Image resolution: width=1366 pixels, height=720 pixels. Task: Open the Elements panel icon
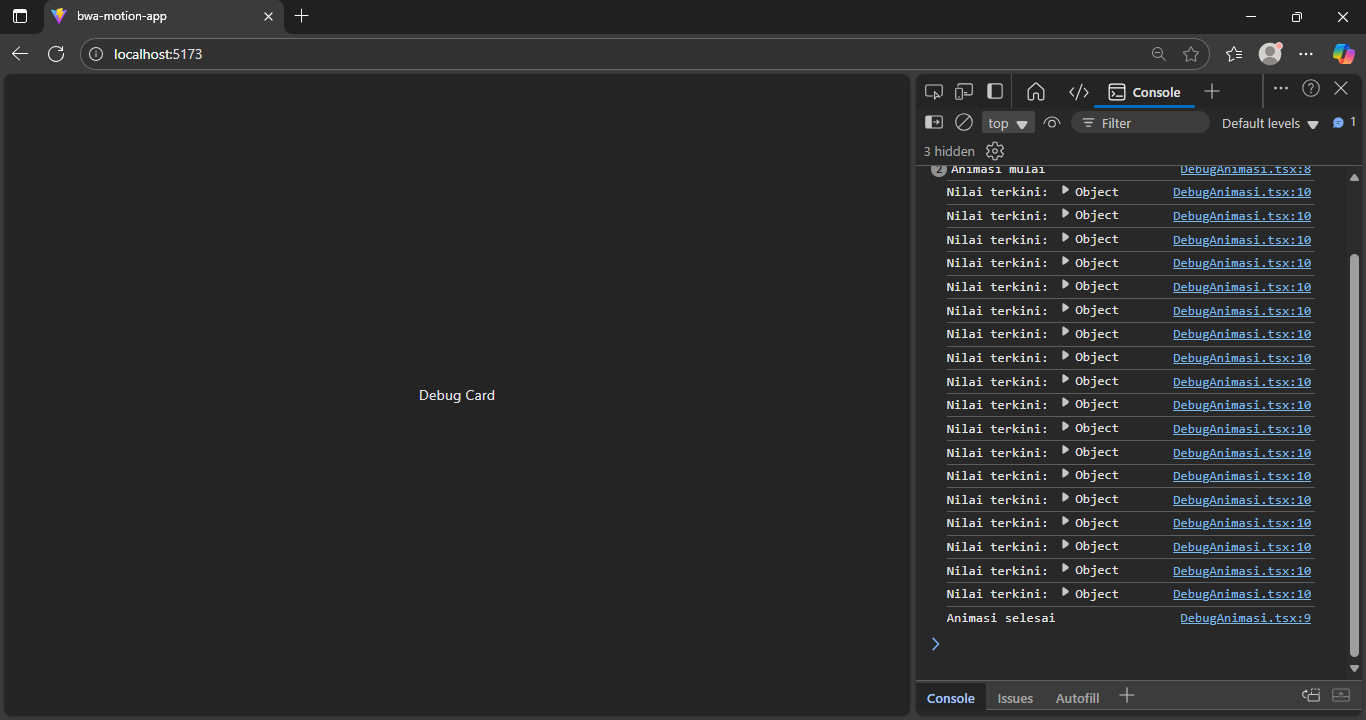pyautogui.click(x=1078, y=91)
